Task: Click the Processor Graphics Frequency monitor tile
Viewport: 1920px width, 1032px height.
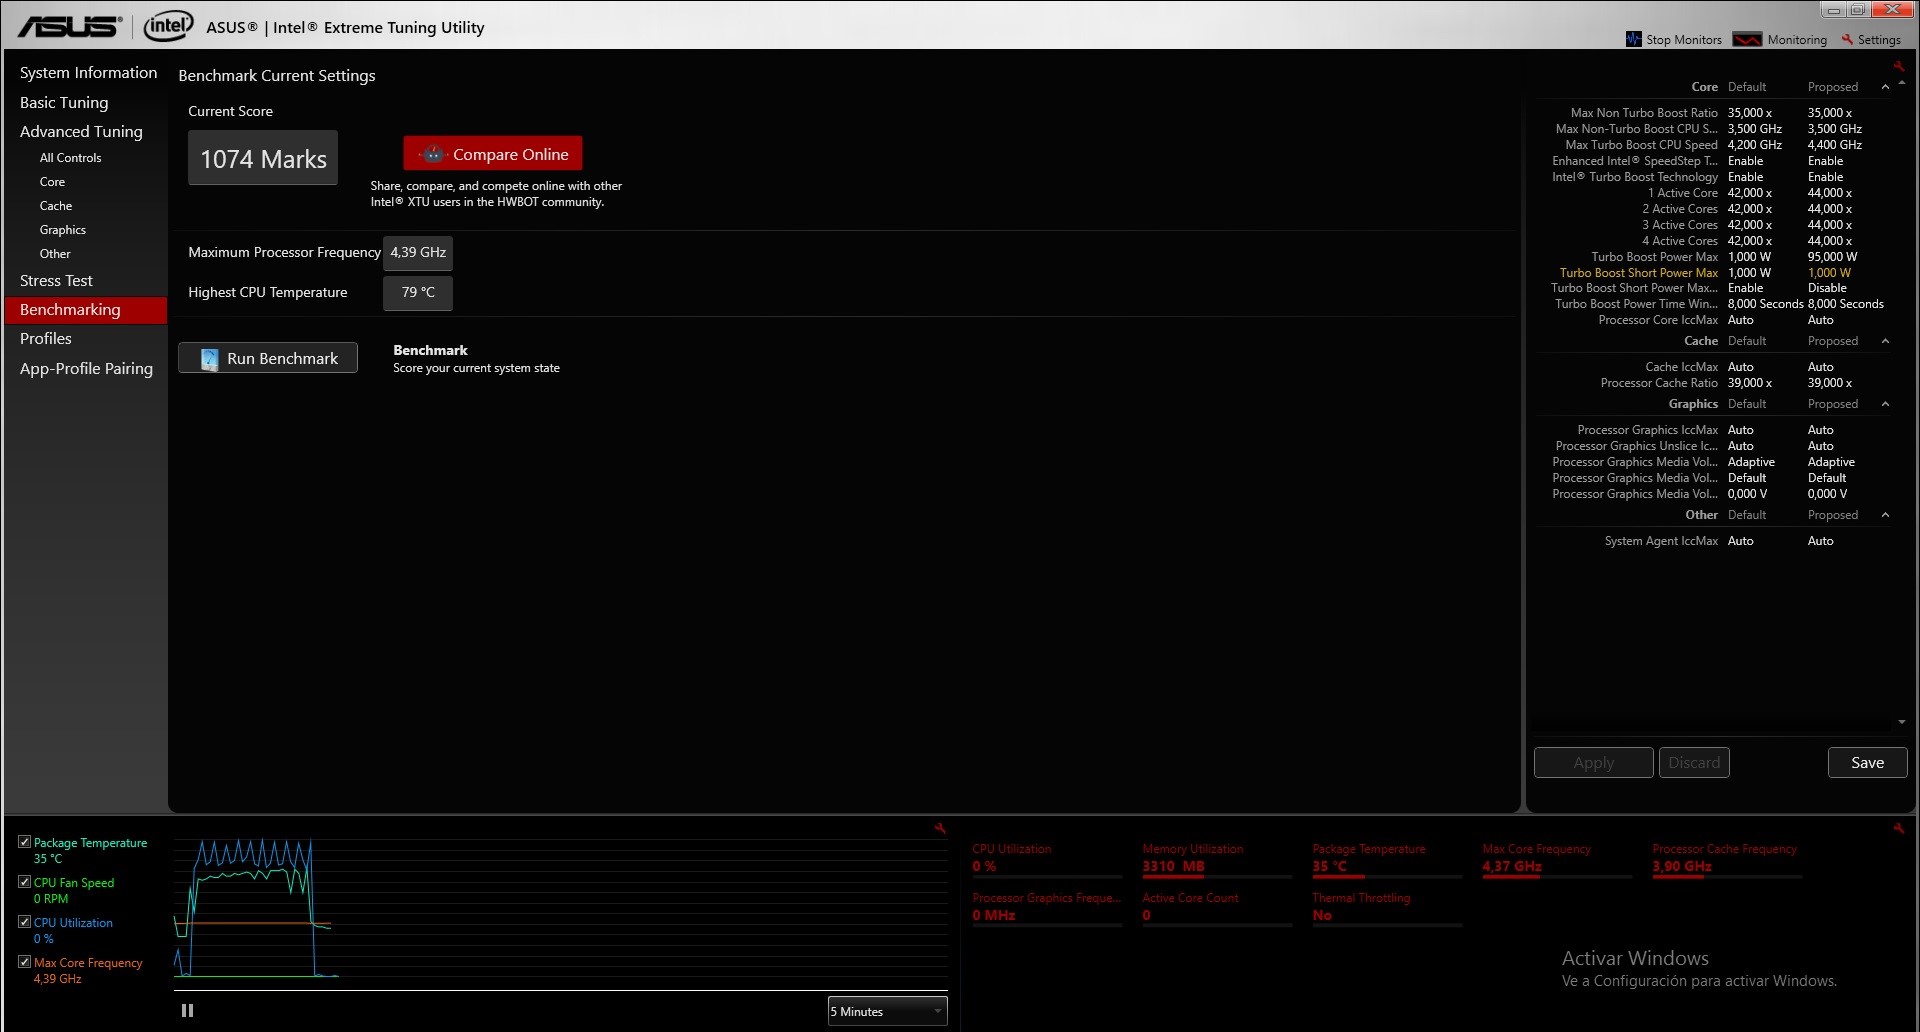Action: pyautogui.click(x=1047, y=907)
